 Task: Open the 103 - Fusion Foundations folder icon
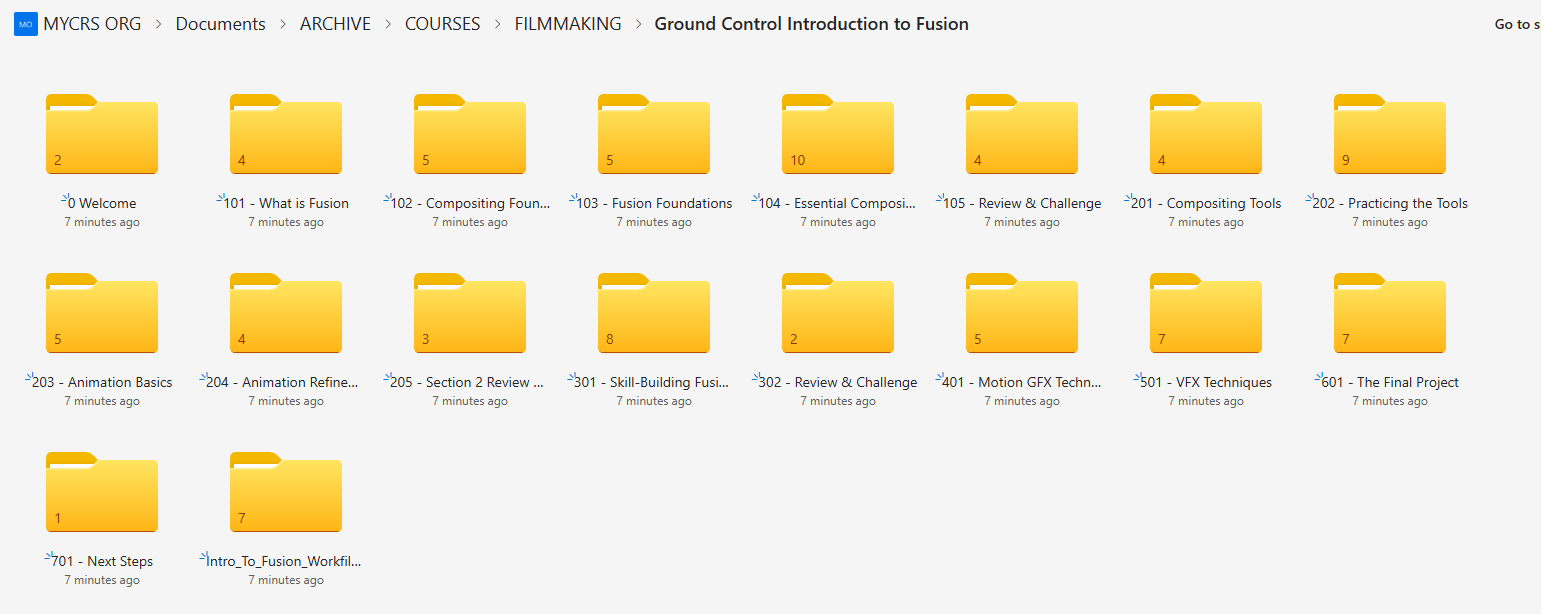point(654,135)
